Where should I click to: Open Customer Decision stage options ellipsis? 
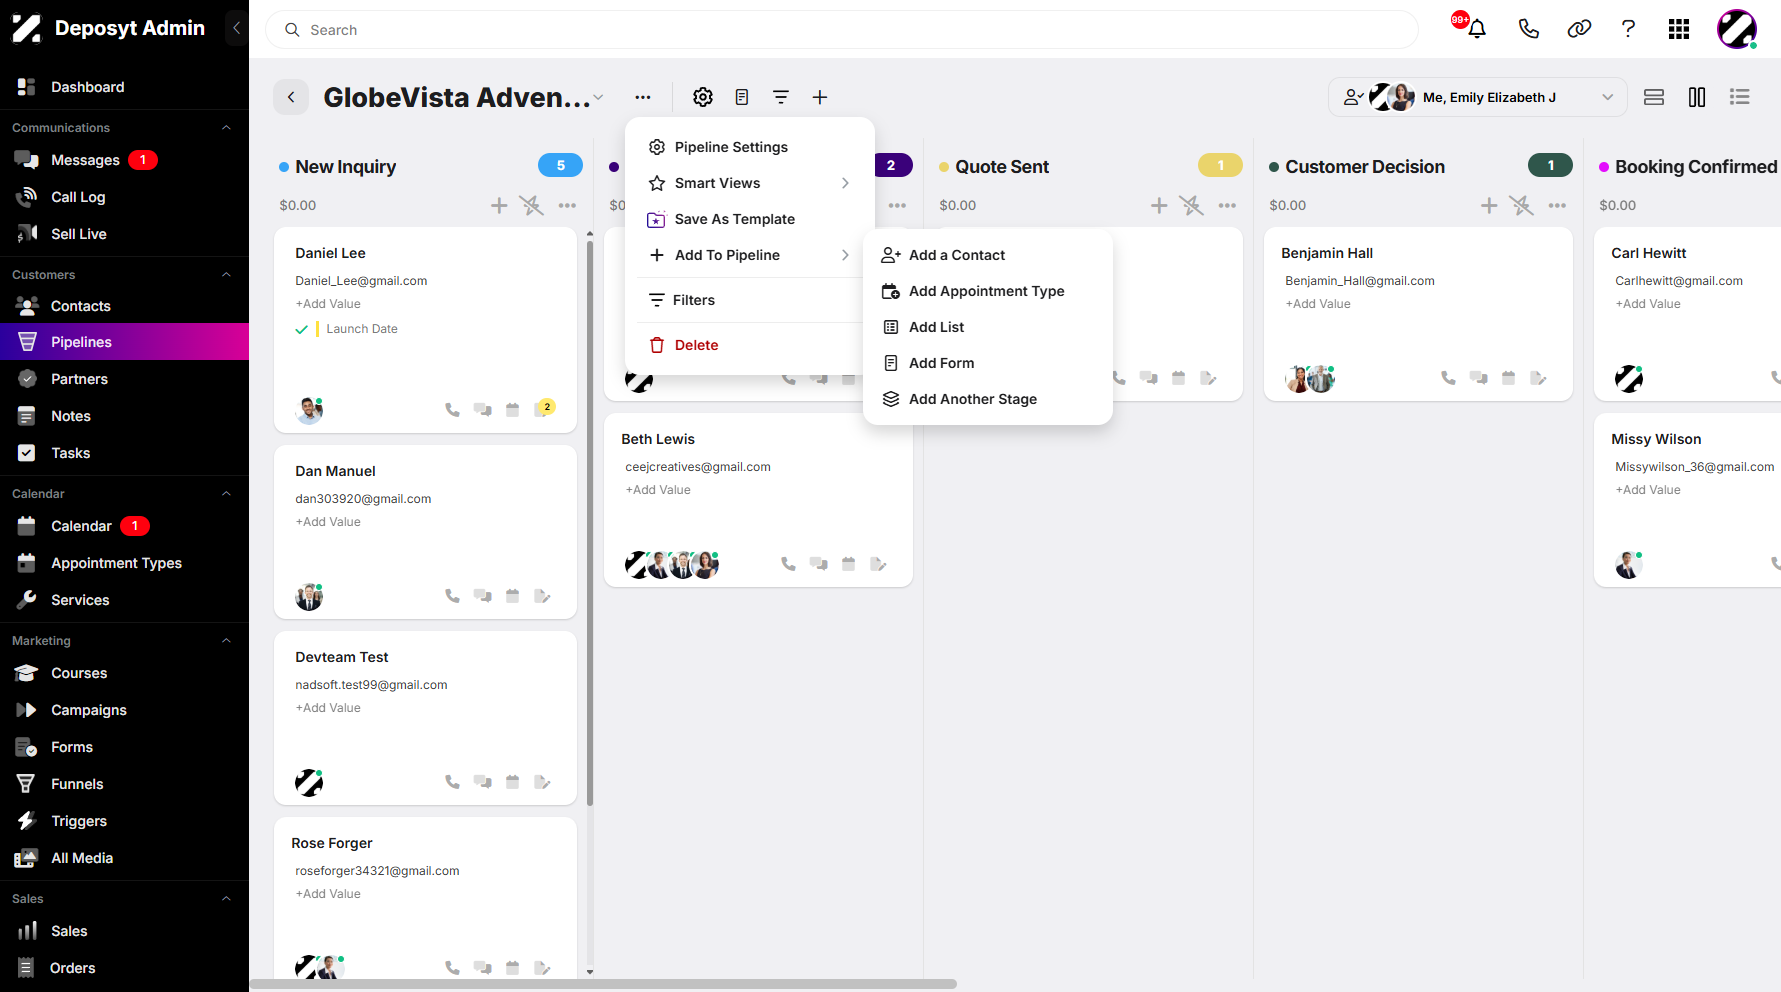coord(1557,205)
